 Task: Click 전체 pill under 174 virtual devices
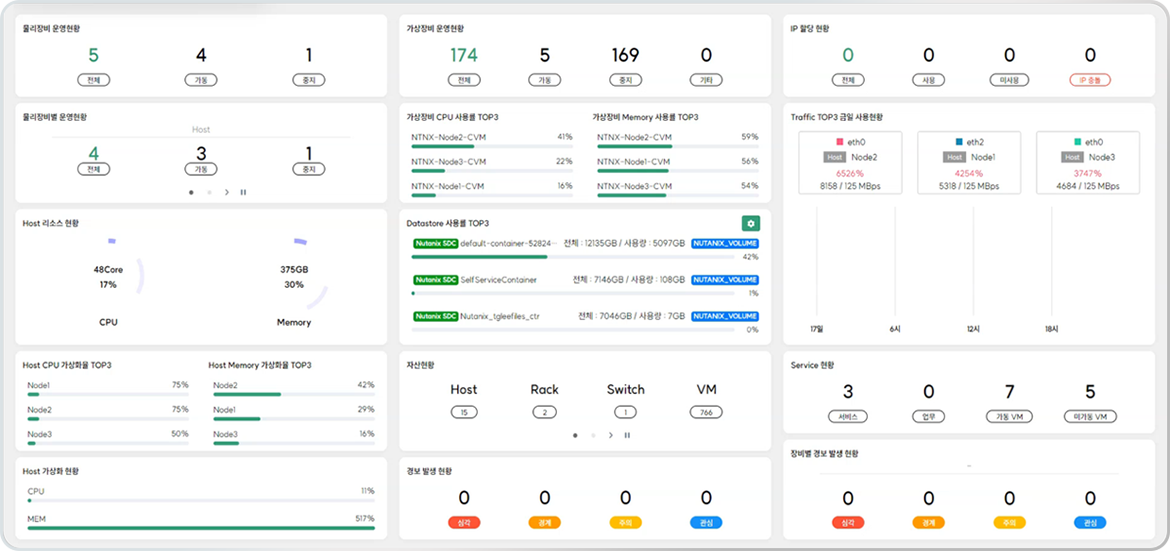tap(464, 80)
